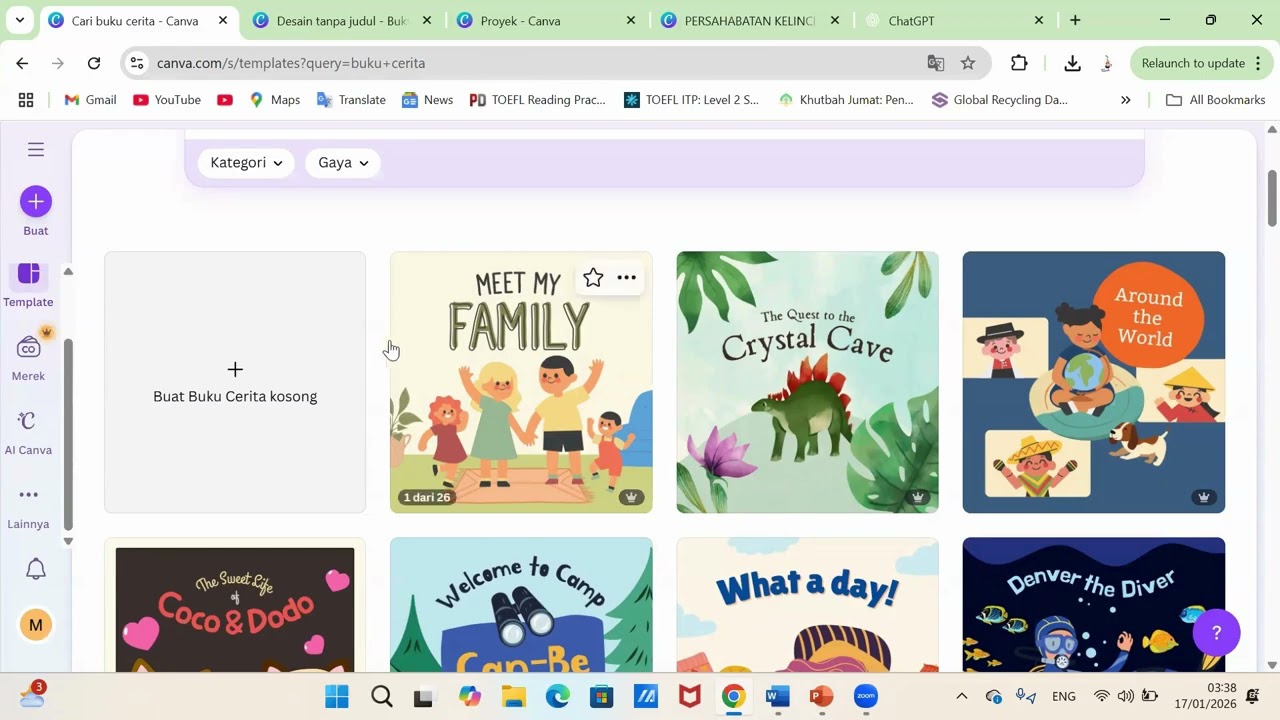Star the Meet My Family template
This screenshot has width=1280, height=720.
point(593,278)
